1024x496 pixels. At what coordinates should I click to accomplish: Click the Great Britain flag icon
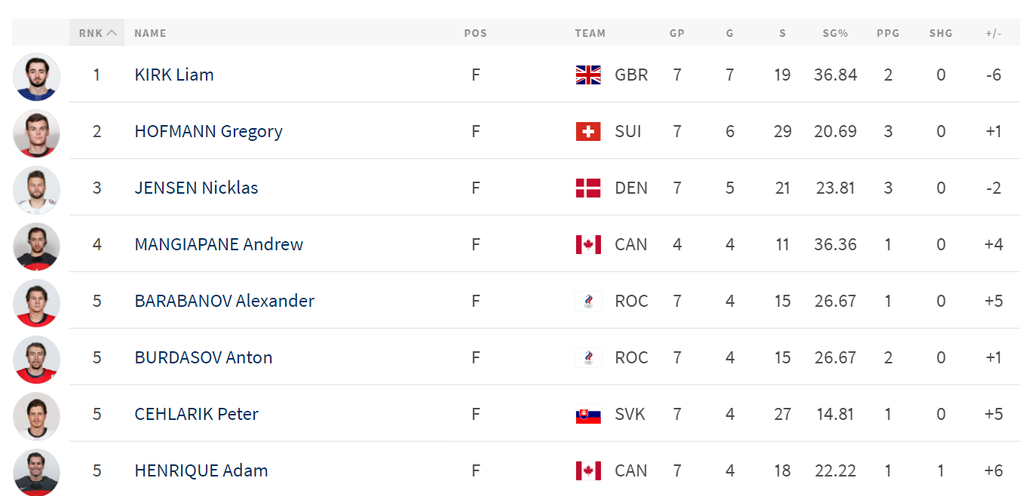pyautogui.click(x=588, y=75)
